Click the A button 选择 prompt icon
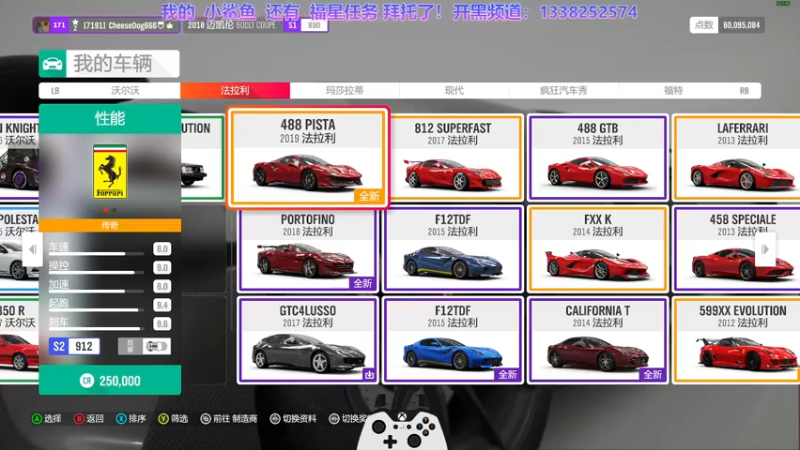The image size is (800, 450). (x=37, y=419)
